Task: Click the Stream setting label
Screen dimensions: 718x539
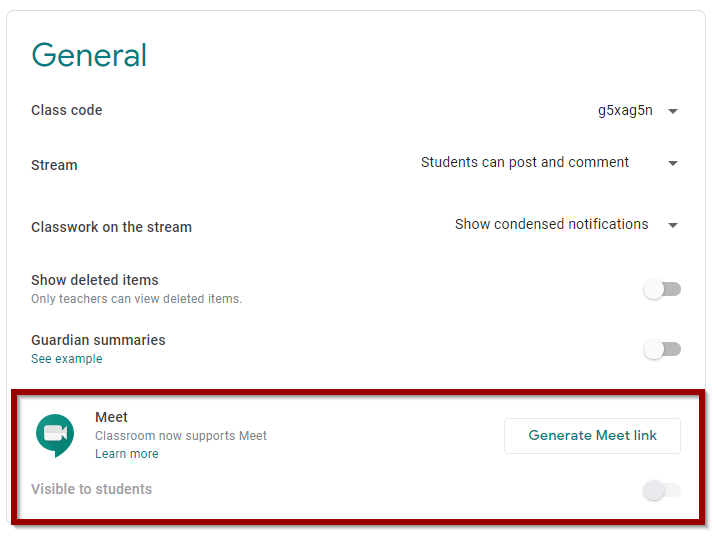Action: 54,165
